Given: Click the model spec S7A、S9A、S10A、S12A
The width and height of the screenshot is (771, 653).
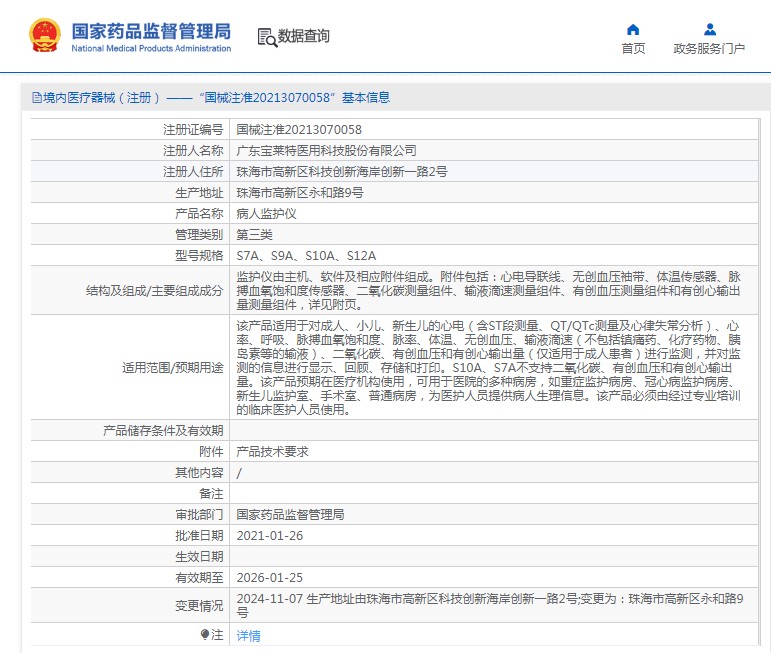Looking at the screenshot, I should tap(306, 256).
